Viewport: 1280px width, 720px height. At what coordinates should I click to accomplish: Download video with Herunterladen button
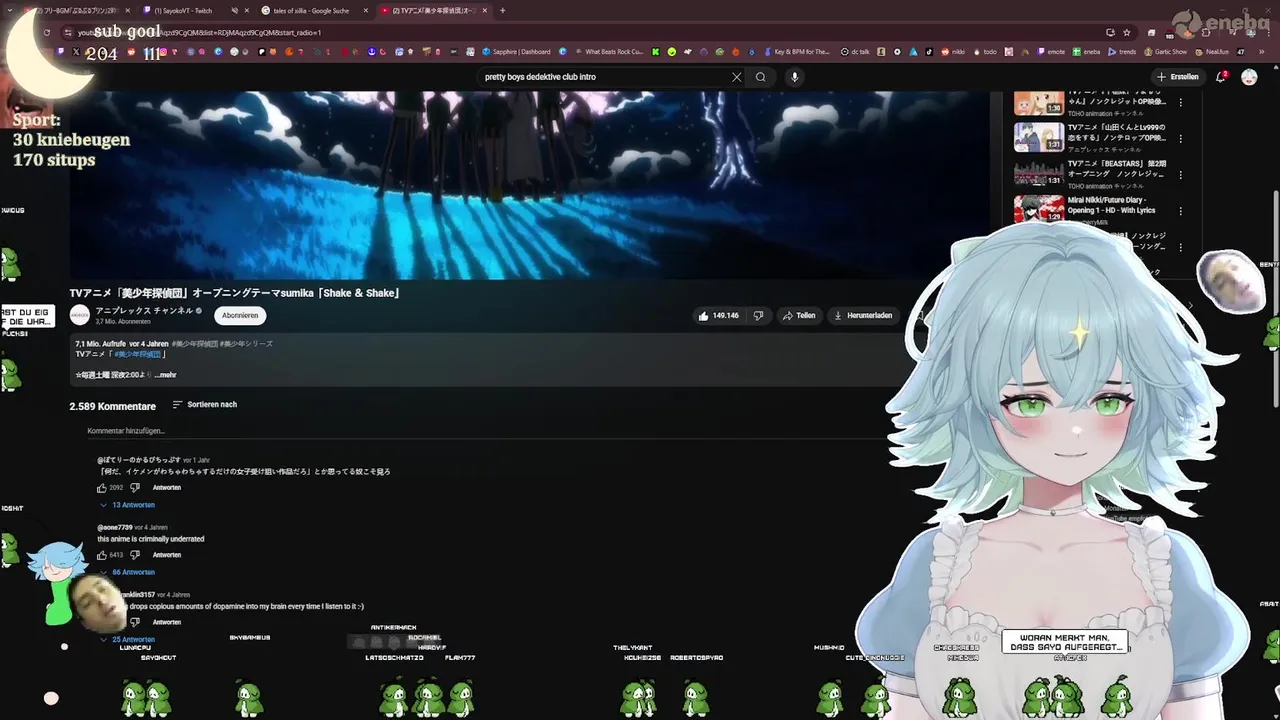pos(863,316)
